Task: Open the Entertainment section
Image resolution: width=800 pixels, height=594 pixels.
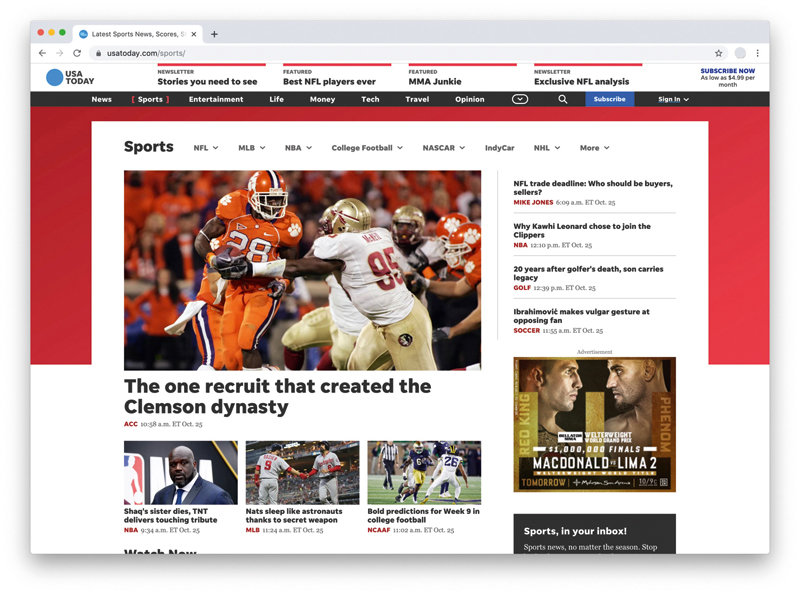Action: click(x=216, y=99)
